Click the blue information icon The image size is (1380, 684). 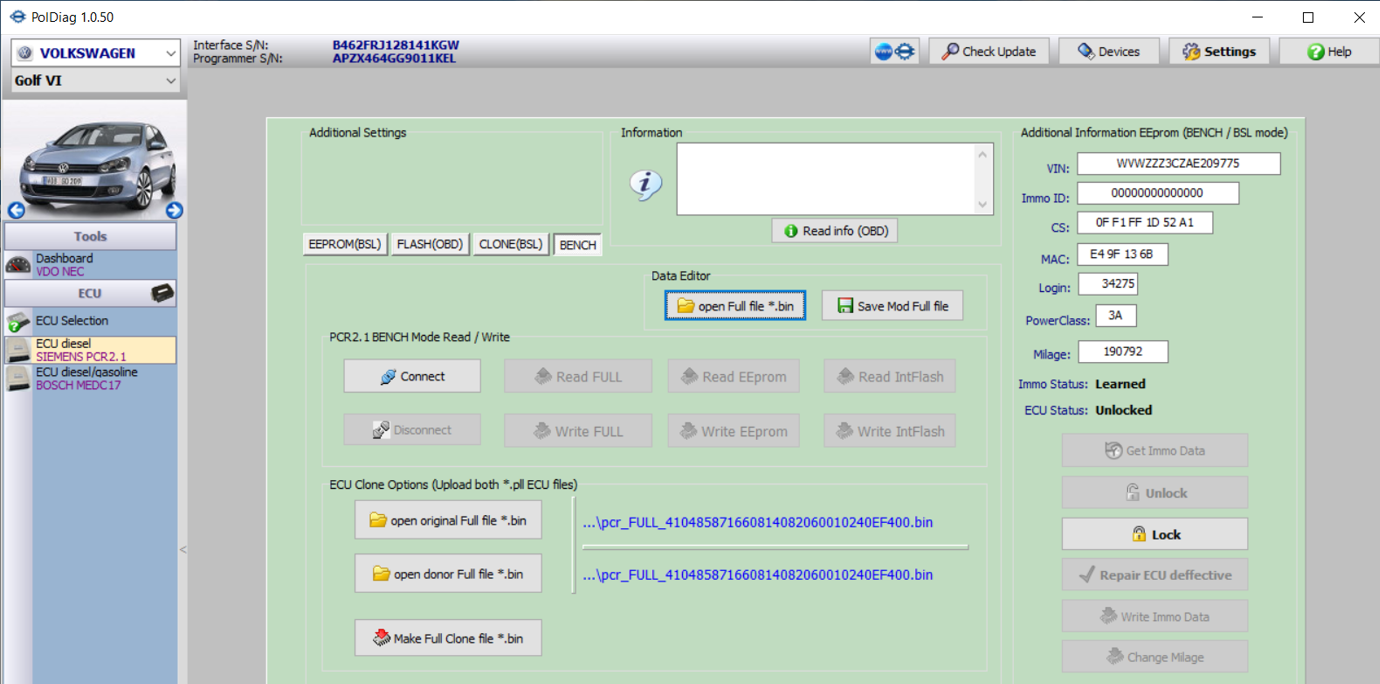(646, 184)
